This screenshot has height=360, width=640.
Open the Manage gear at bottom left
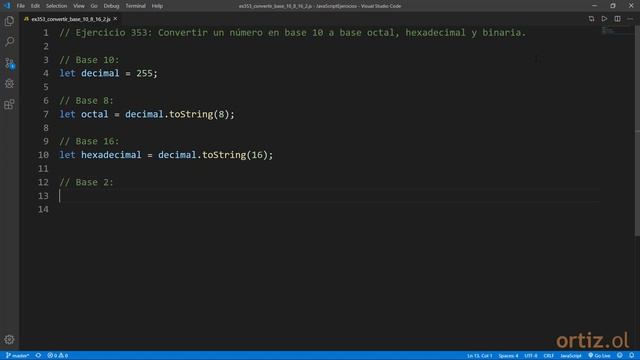pos(9,340)
